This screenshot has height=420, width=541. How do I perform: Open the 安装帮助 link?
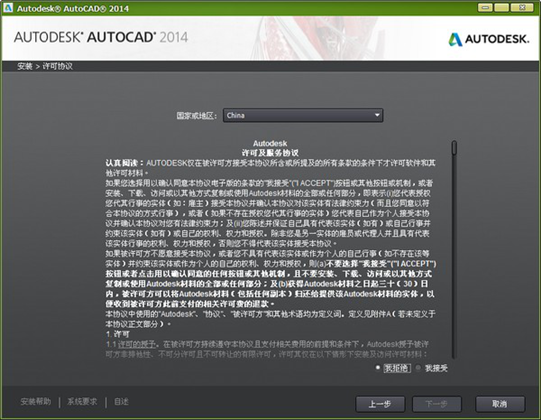pyautogui.click(x=36, y=402)
